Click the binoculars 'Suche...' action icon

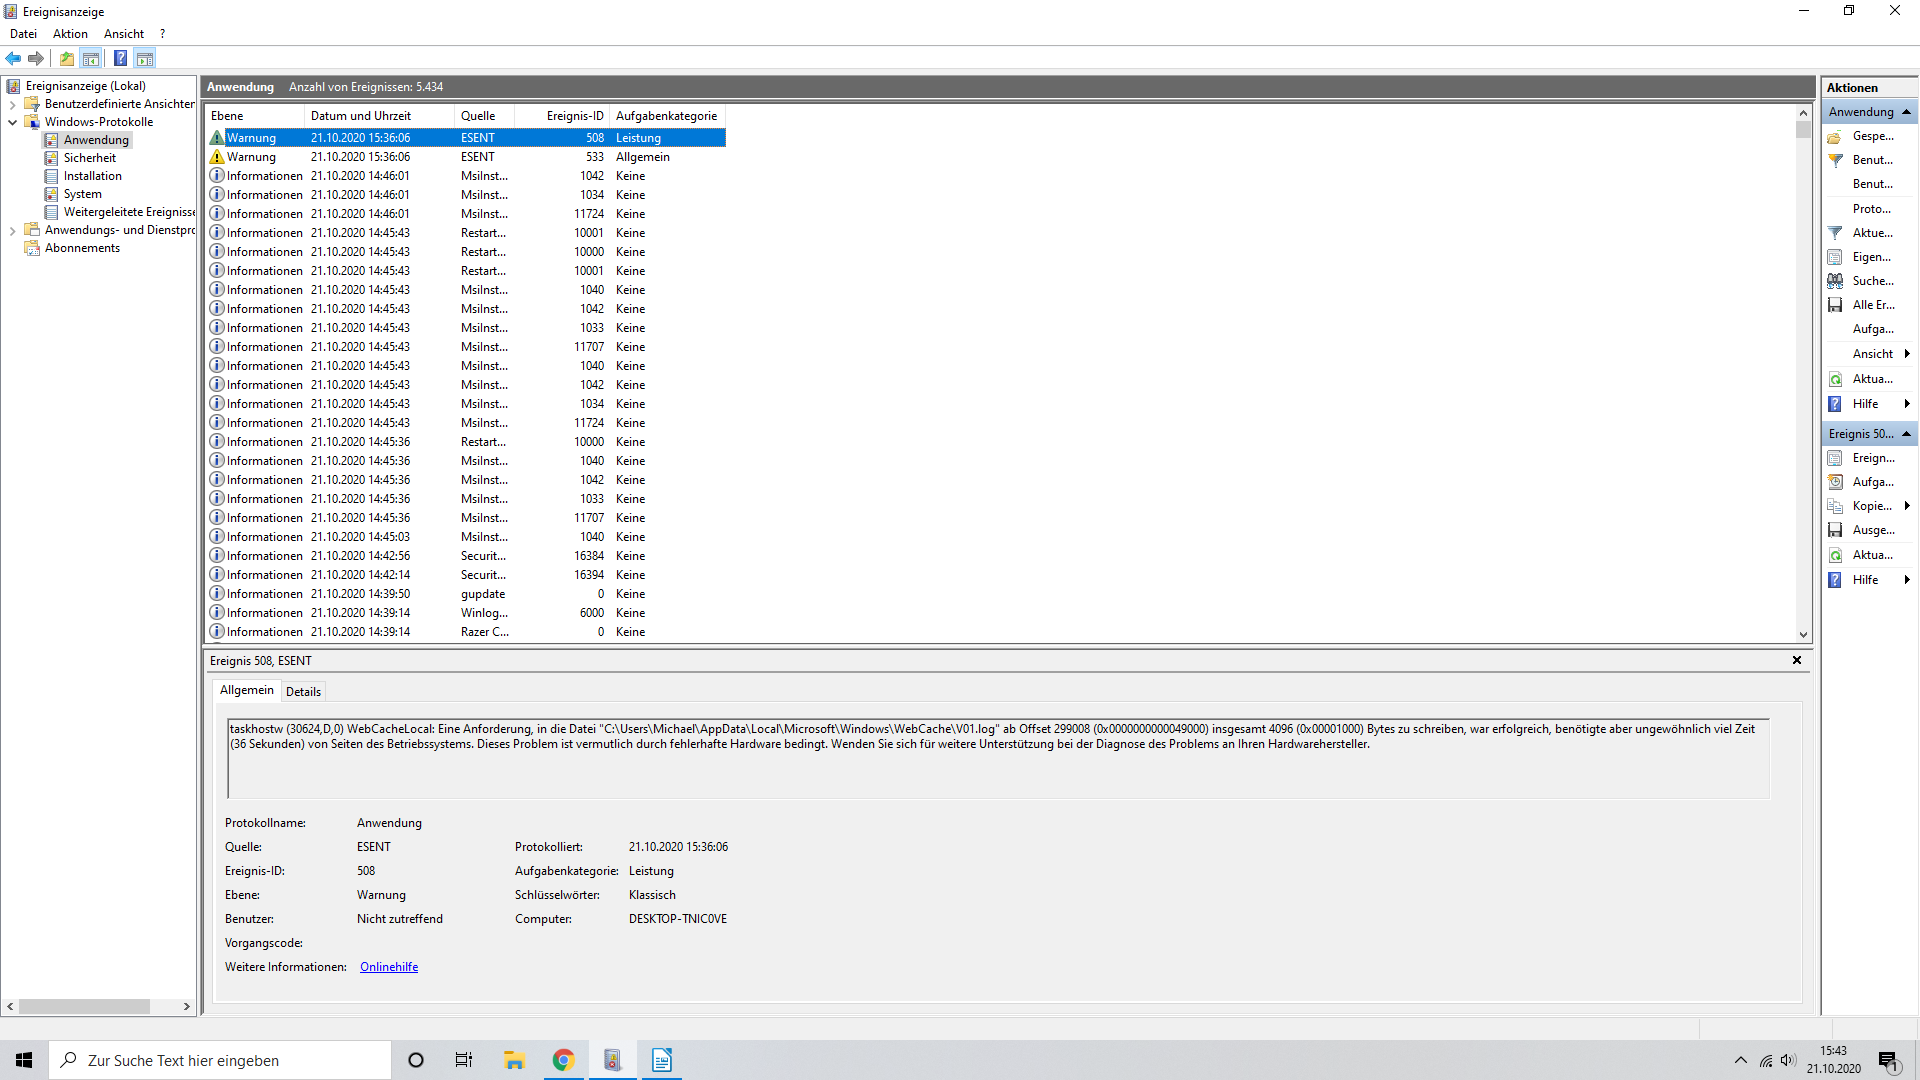(x=1835, y=281)
